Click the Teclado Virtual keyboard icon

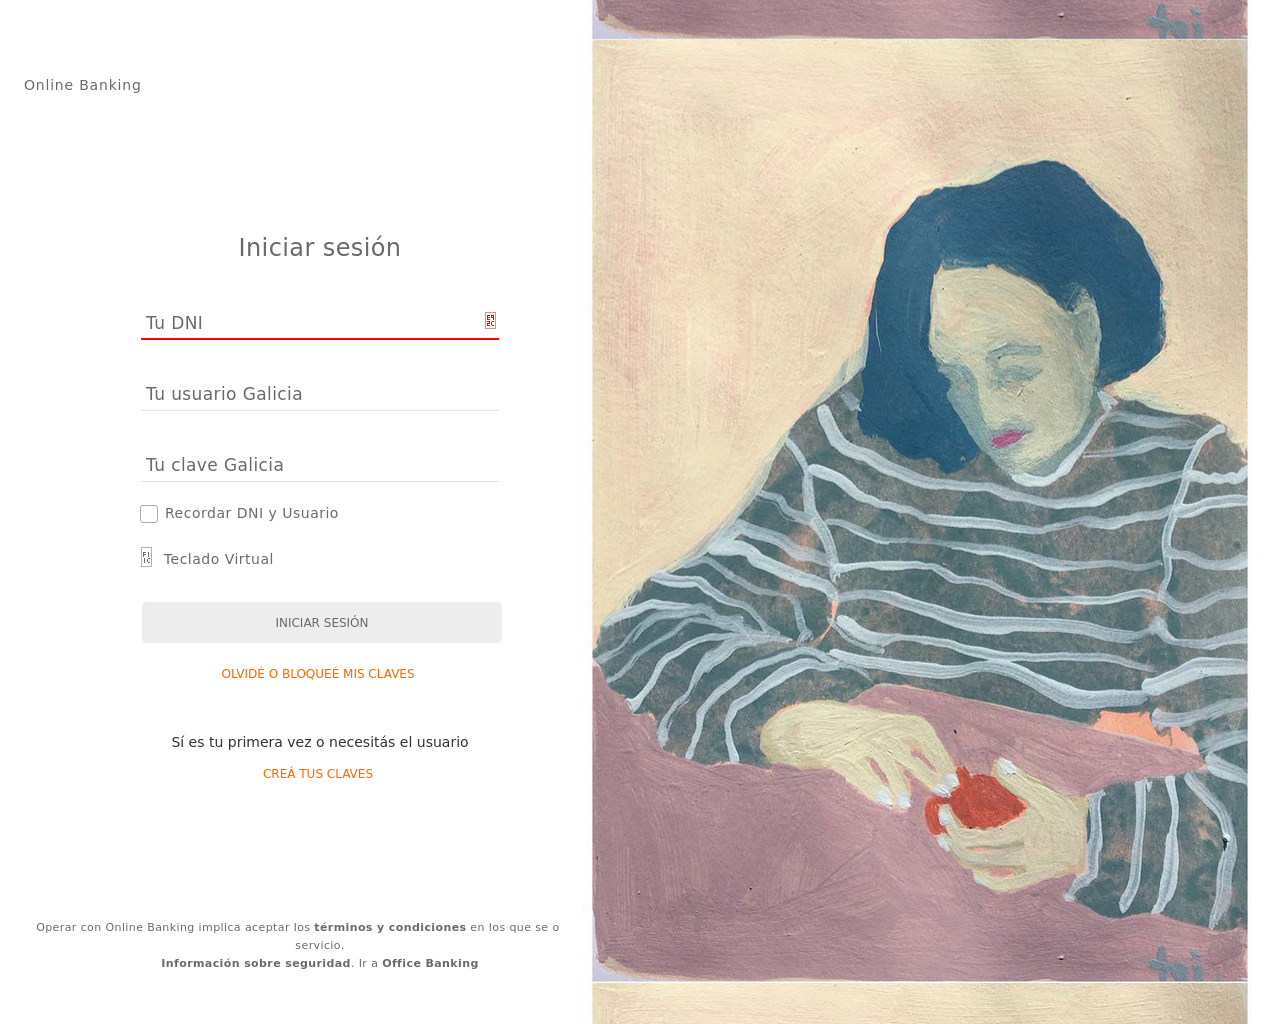click(147, 557)
